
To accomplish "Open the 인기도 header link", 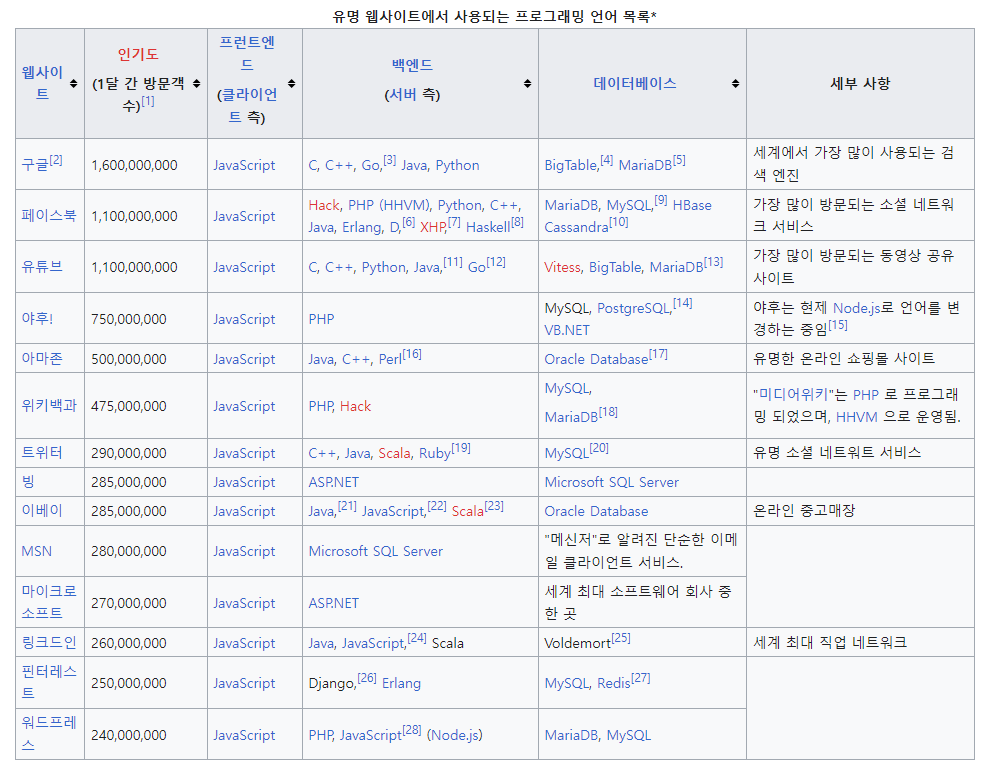I will point(137,54).
